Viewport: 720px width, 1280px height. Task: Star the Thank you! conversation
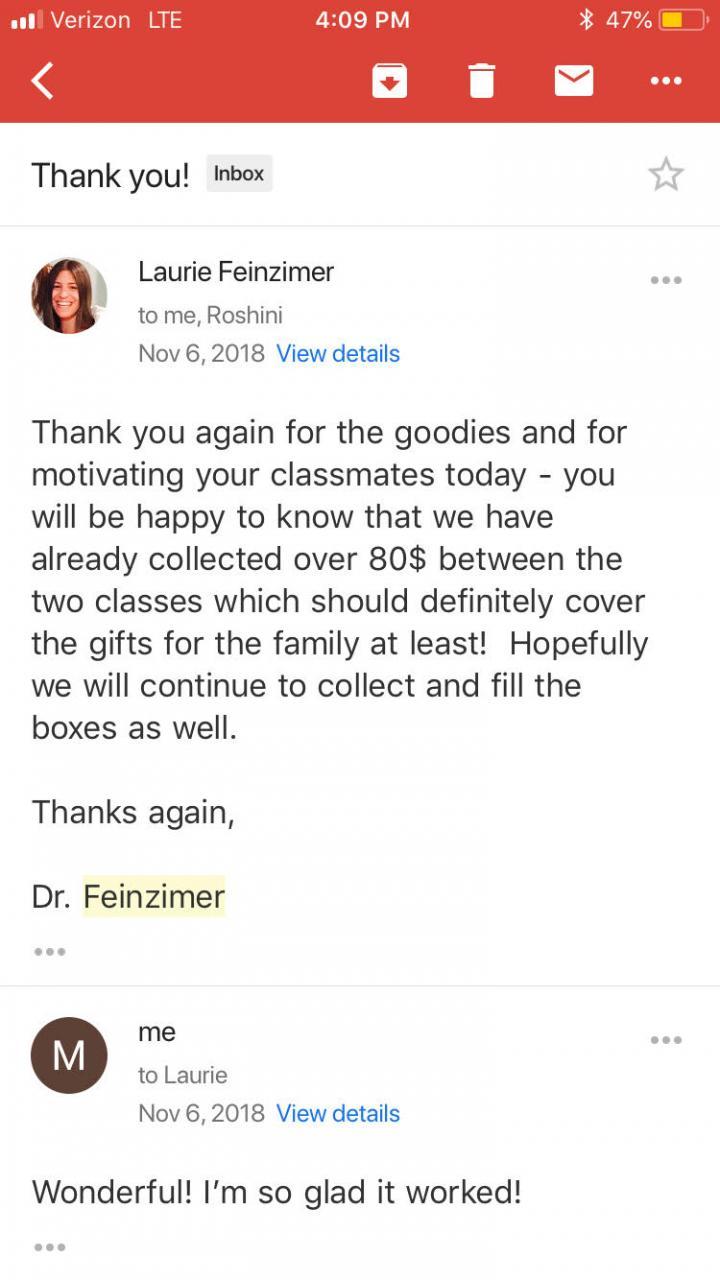tap(666, 175)
